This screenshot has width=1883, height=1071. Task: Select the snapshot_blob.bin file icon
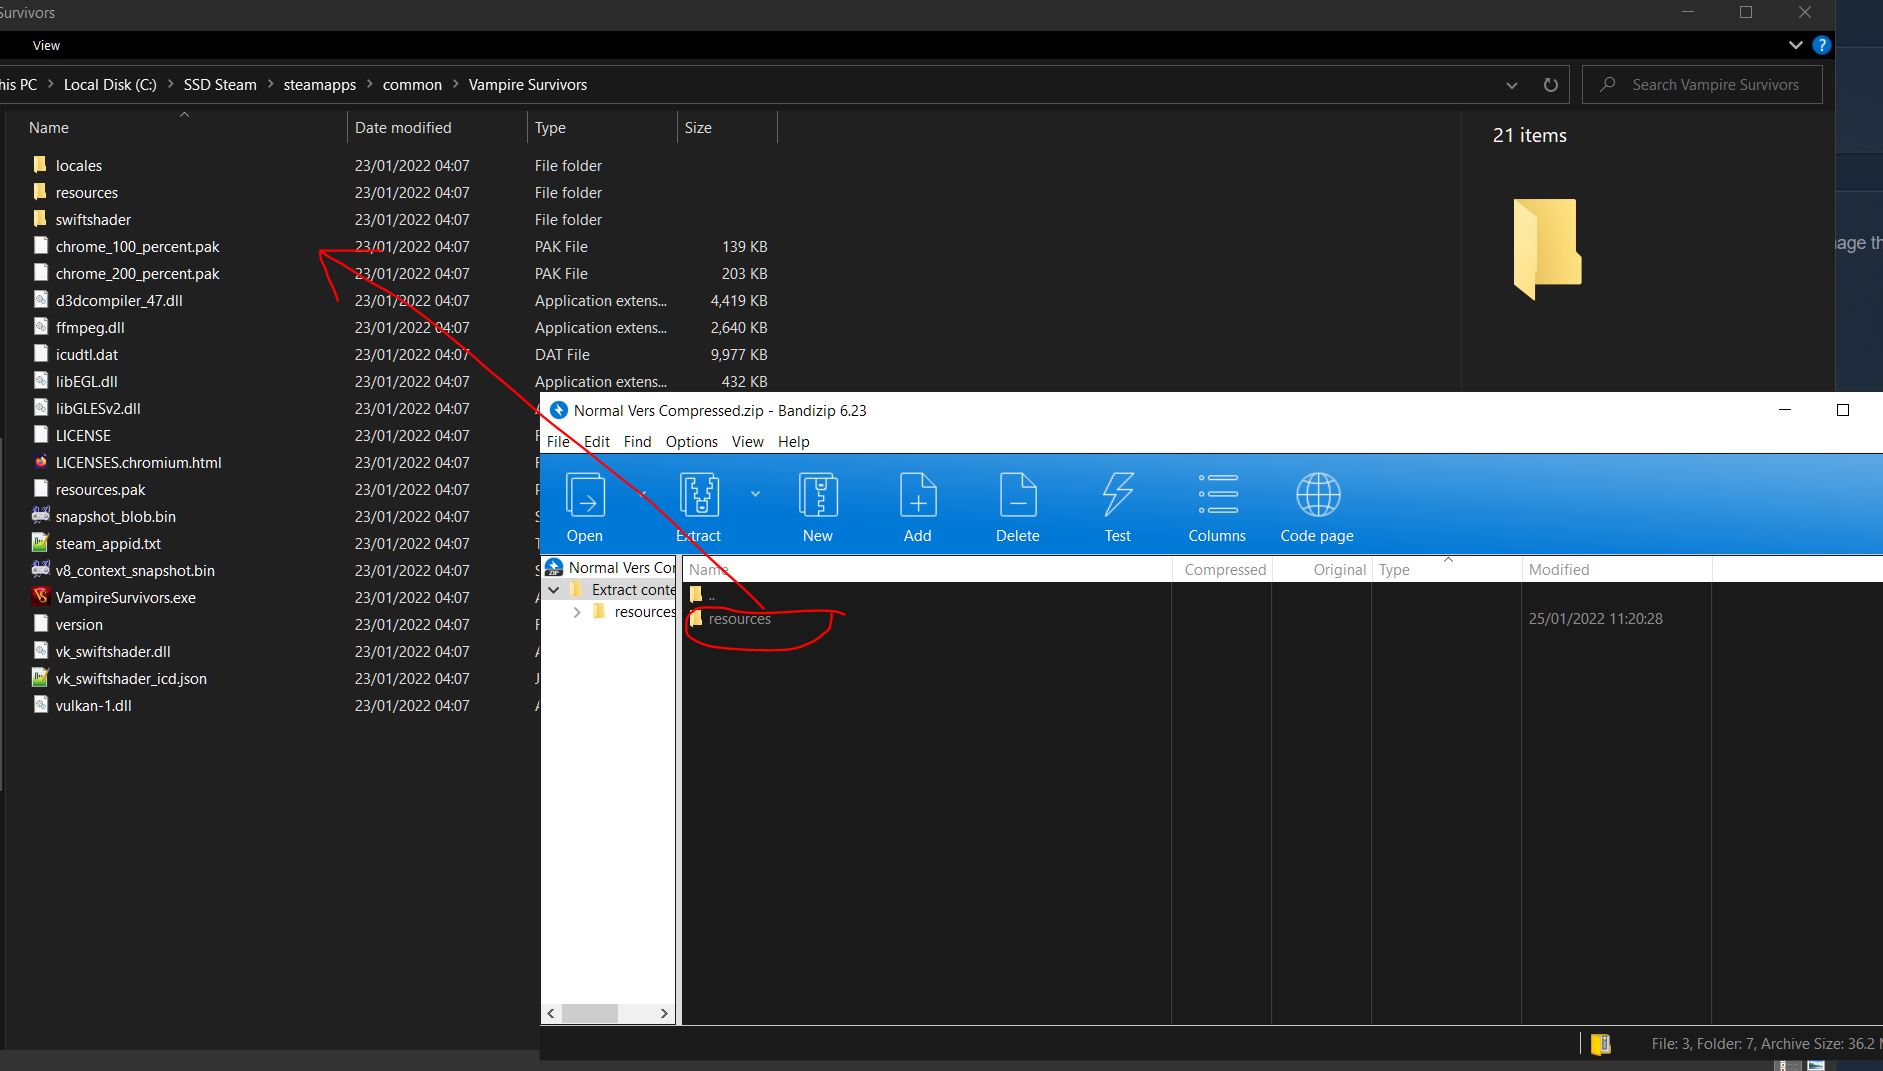(x=40, y=516)
